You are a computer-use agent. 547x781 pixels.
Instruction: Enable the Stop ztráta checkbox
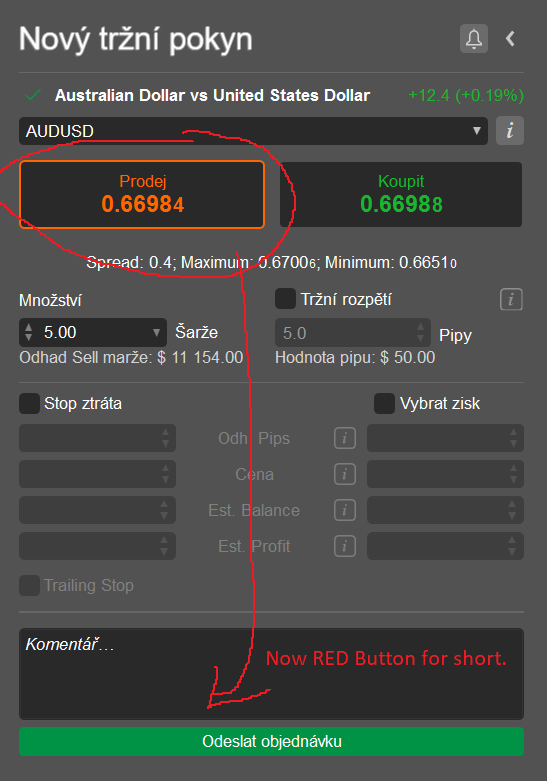(x=29, y=403)
